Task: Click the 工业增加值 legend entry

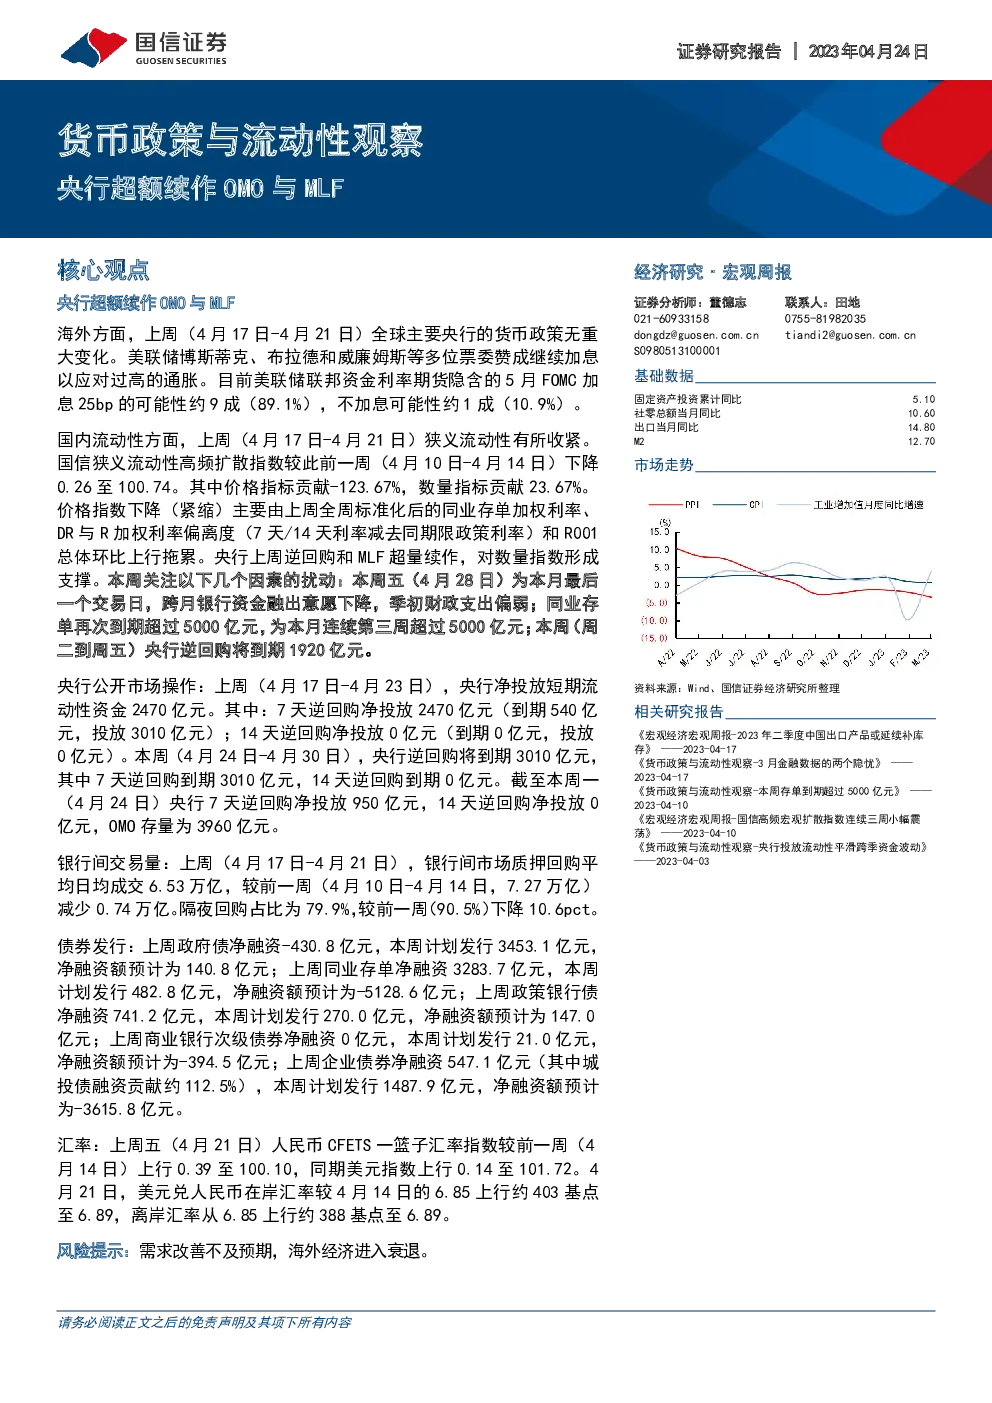Action: coord(851,505)
